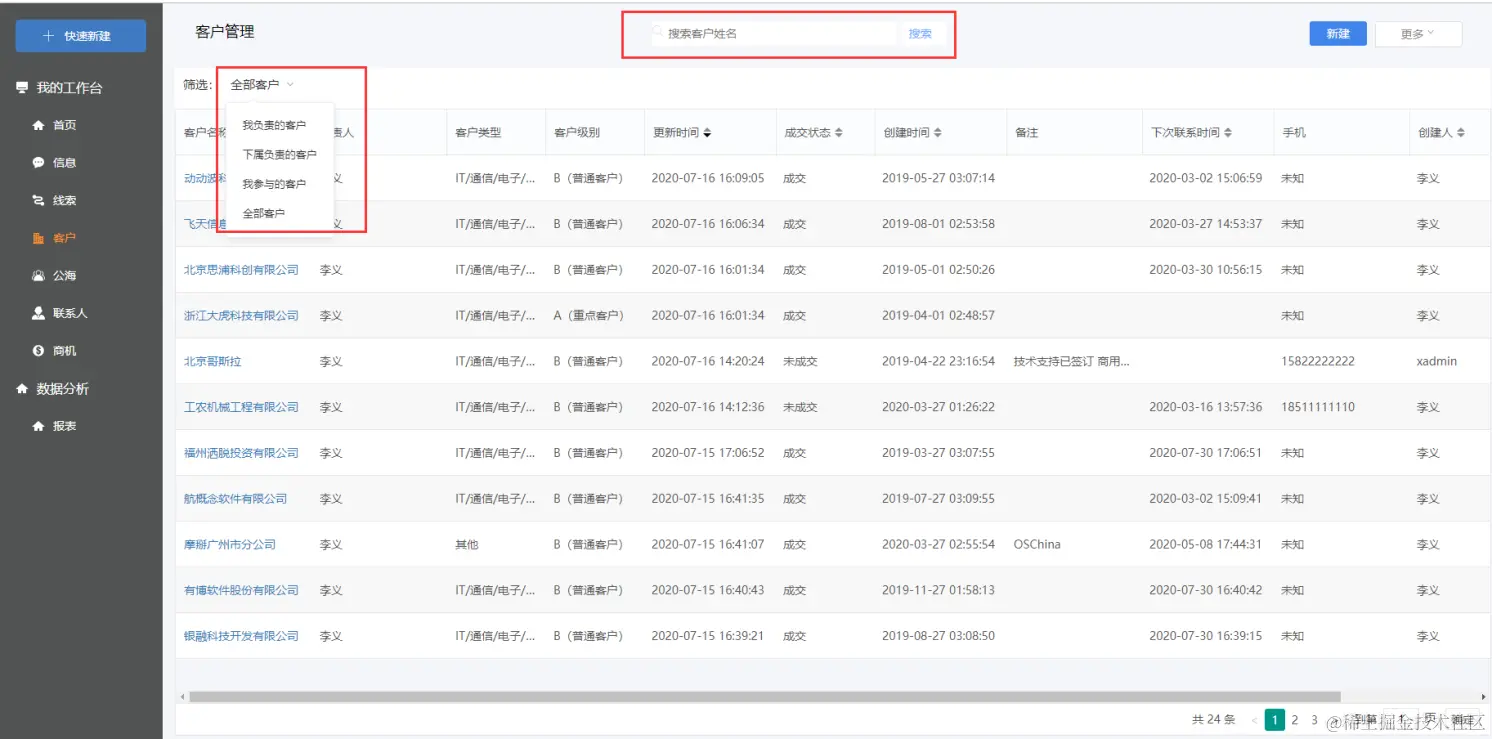Open customer 银融科技开发有限公司
Viewport: 1492px width, 739px height.
241,636
